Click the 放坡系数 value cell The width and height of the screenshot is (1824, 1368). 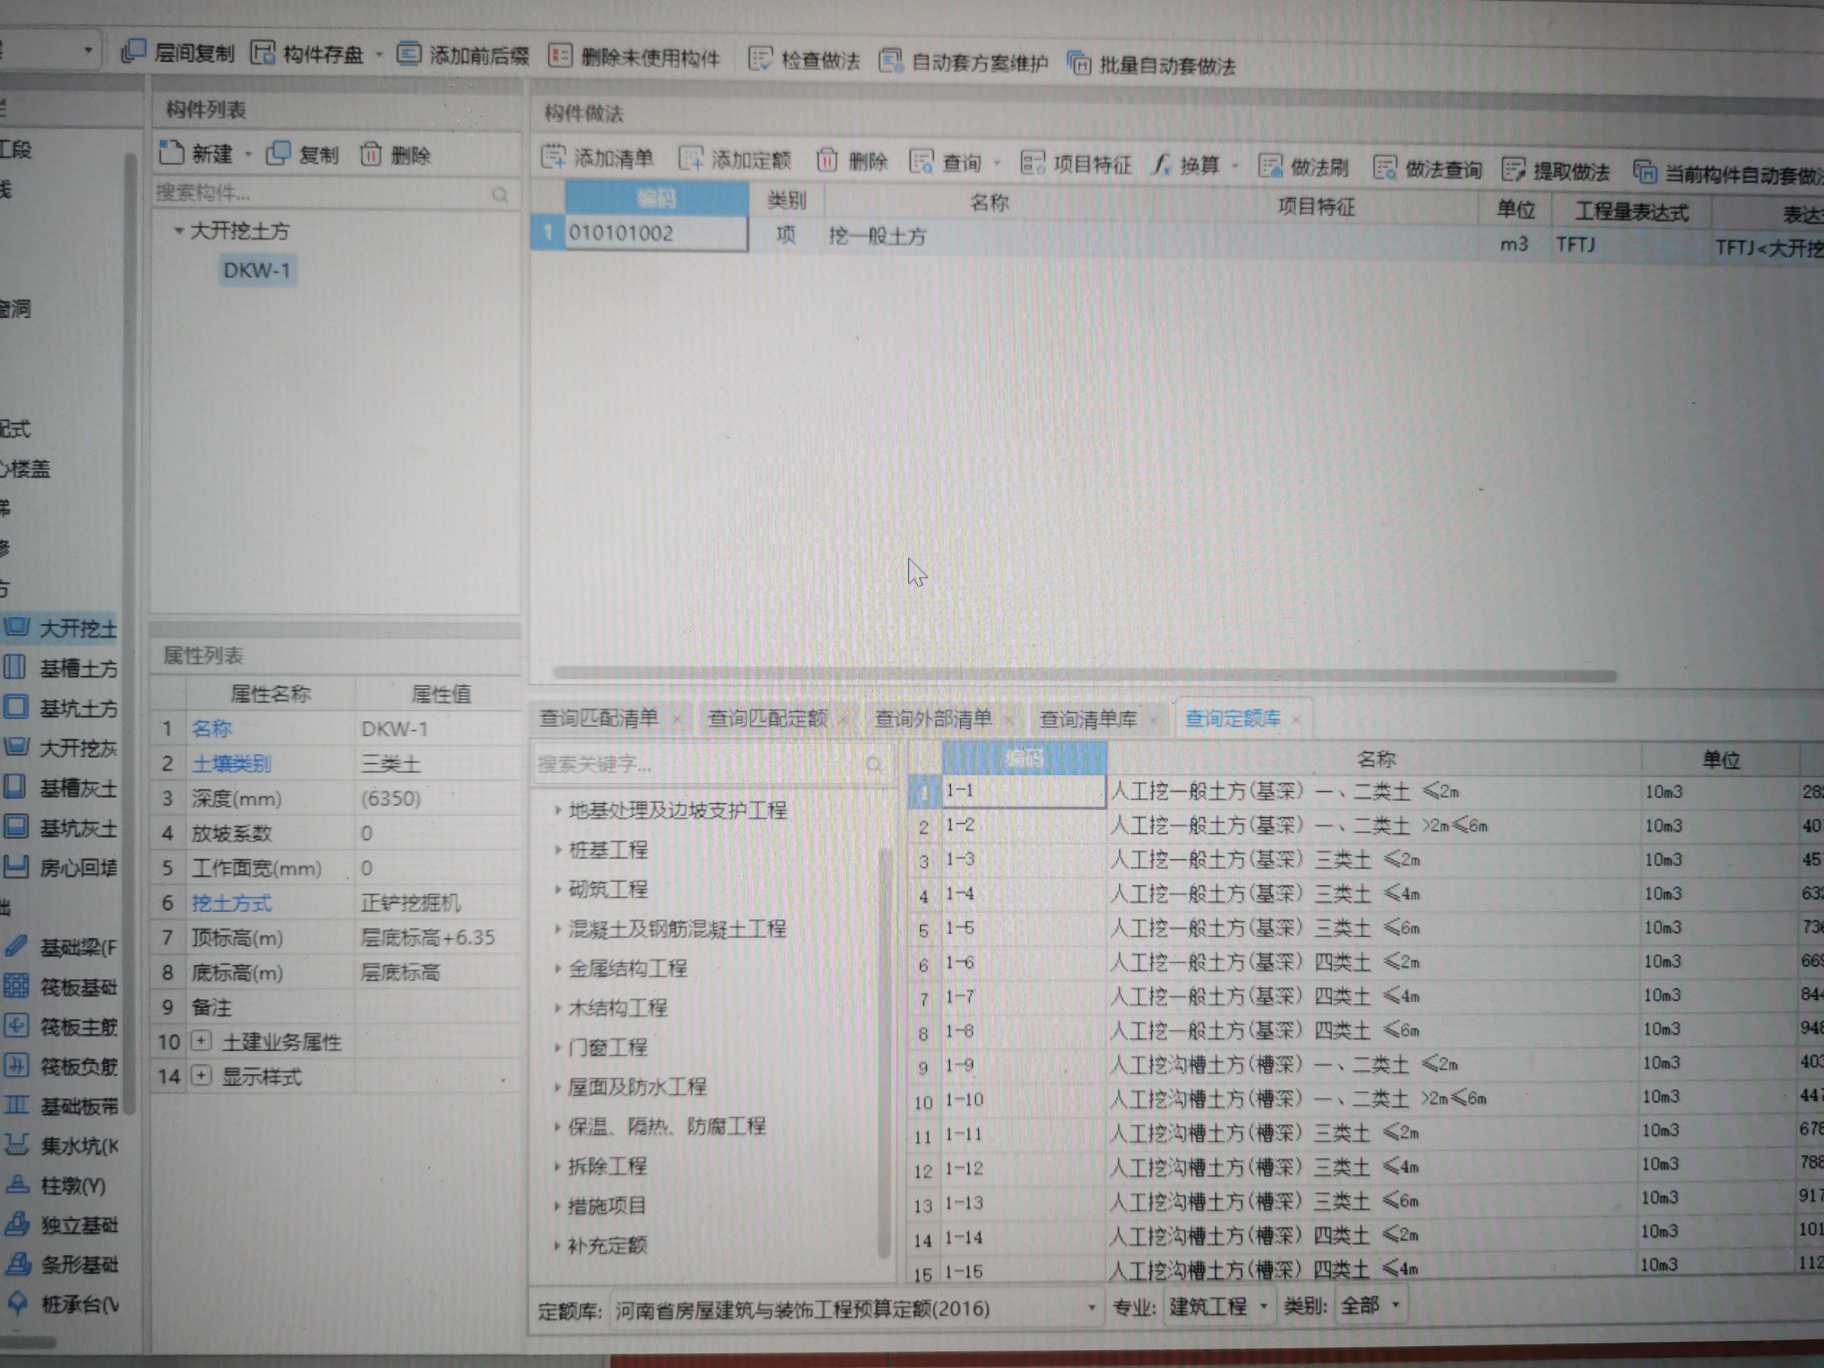pyautogui.click(x=436, y=833)
